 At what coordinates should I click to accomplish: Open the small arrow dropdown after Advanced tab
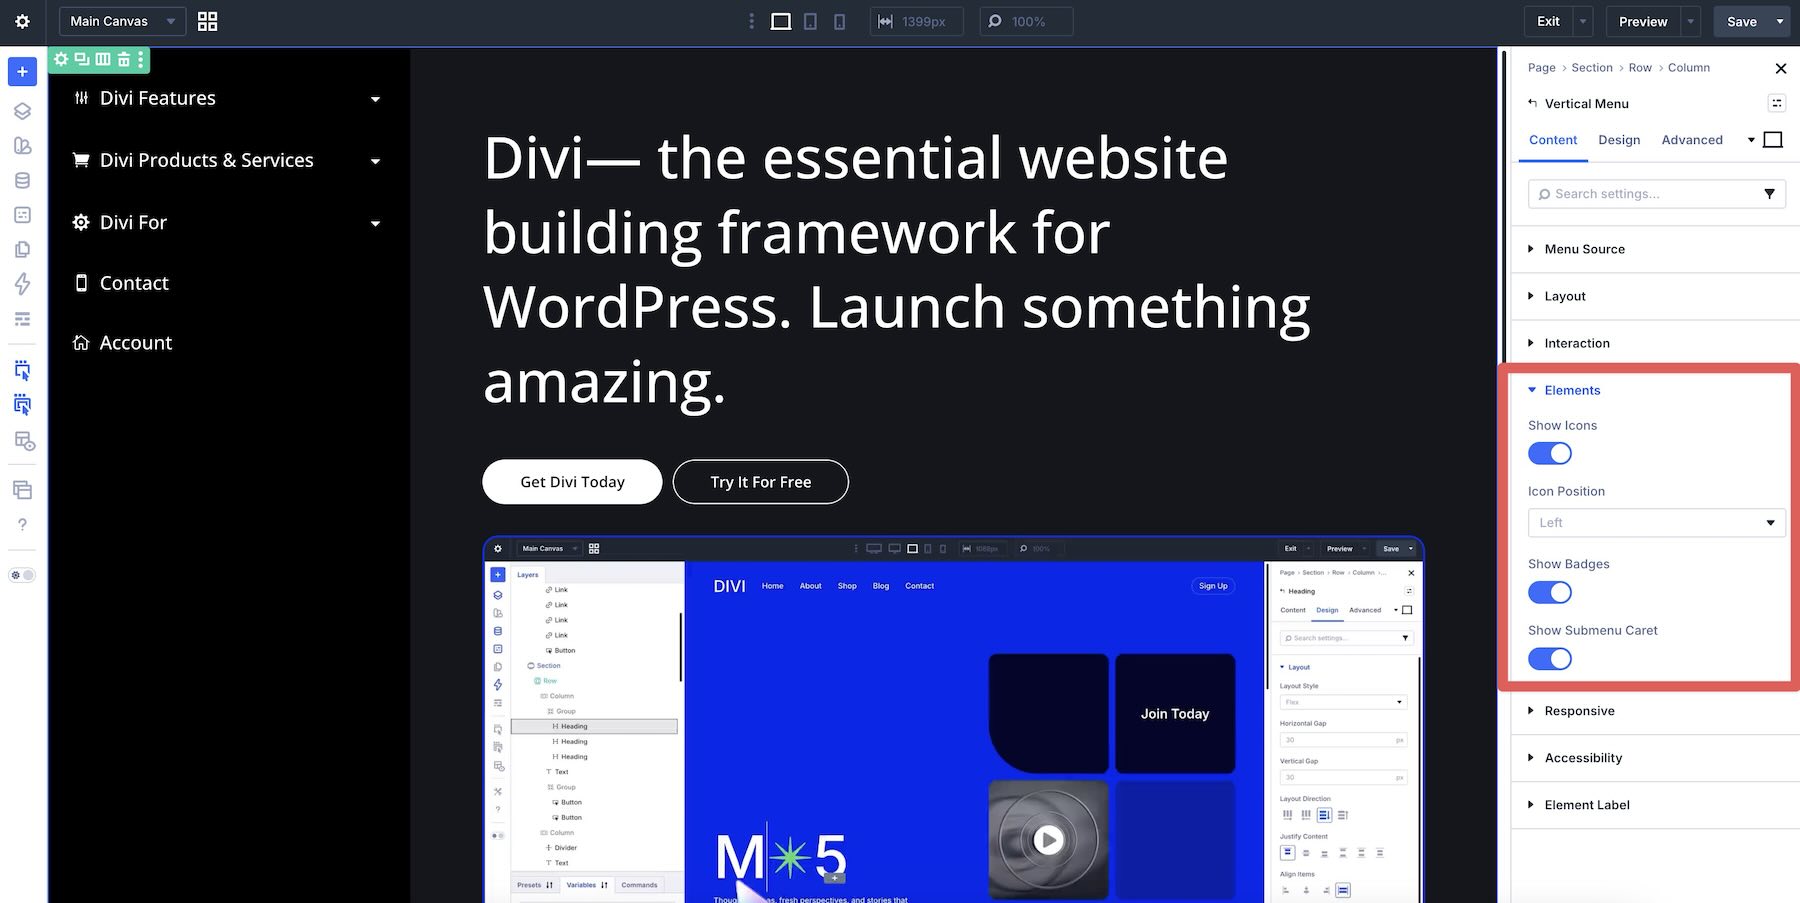(1751, 140)
